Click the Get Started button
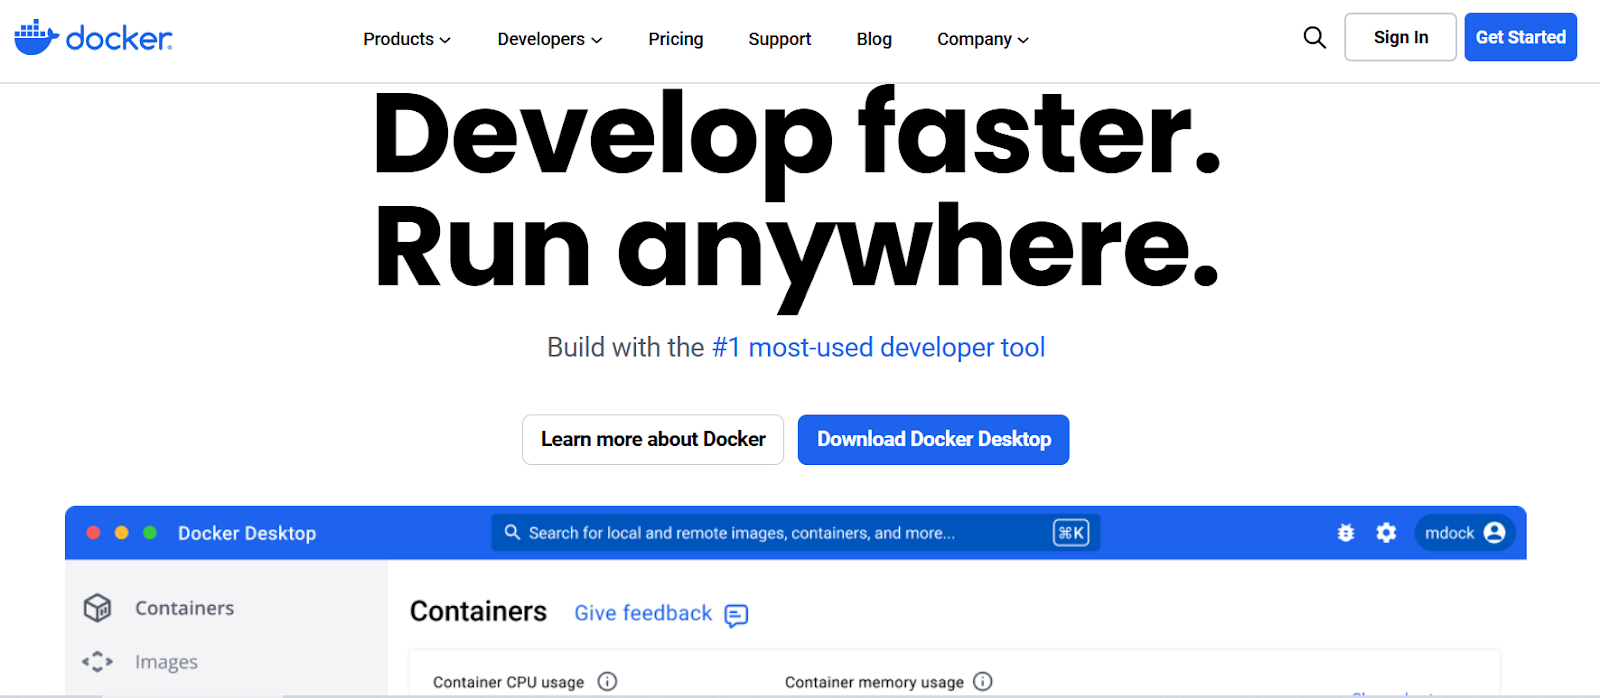Screen dimensions: 1600x698 click(x=1521, y=37)
